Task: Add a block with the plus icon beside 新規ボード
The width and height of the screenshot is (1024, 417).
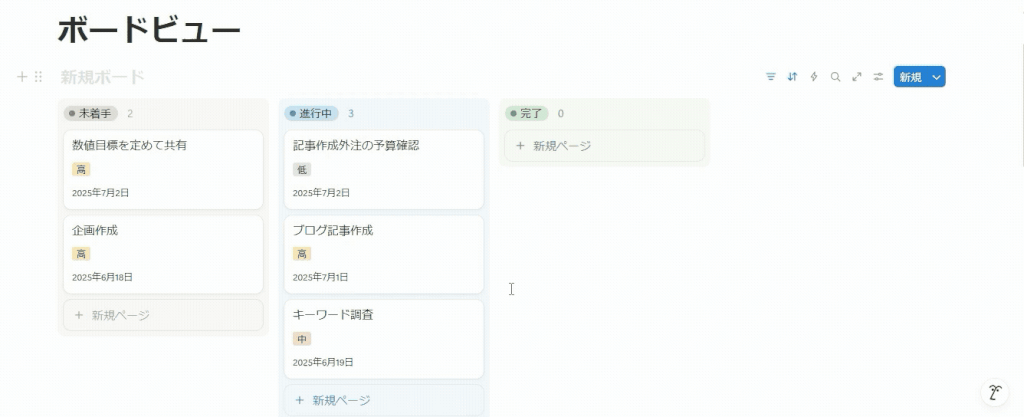Action: point(22,77)
